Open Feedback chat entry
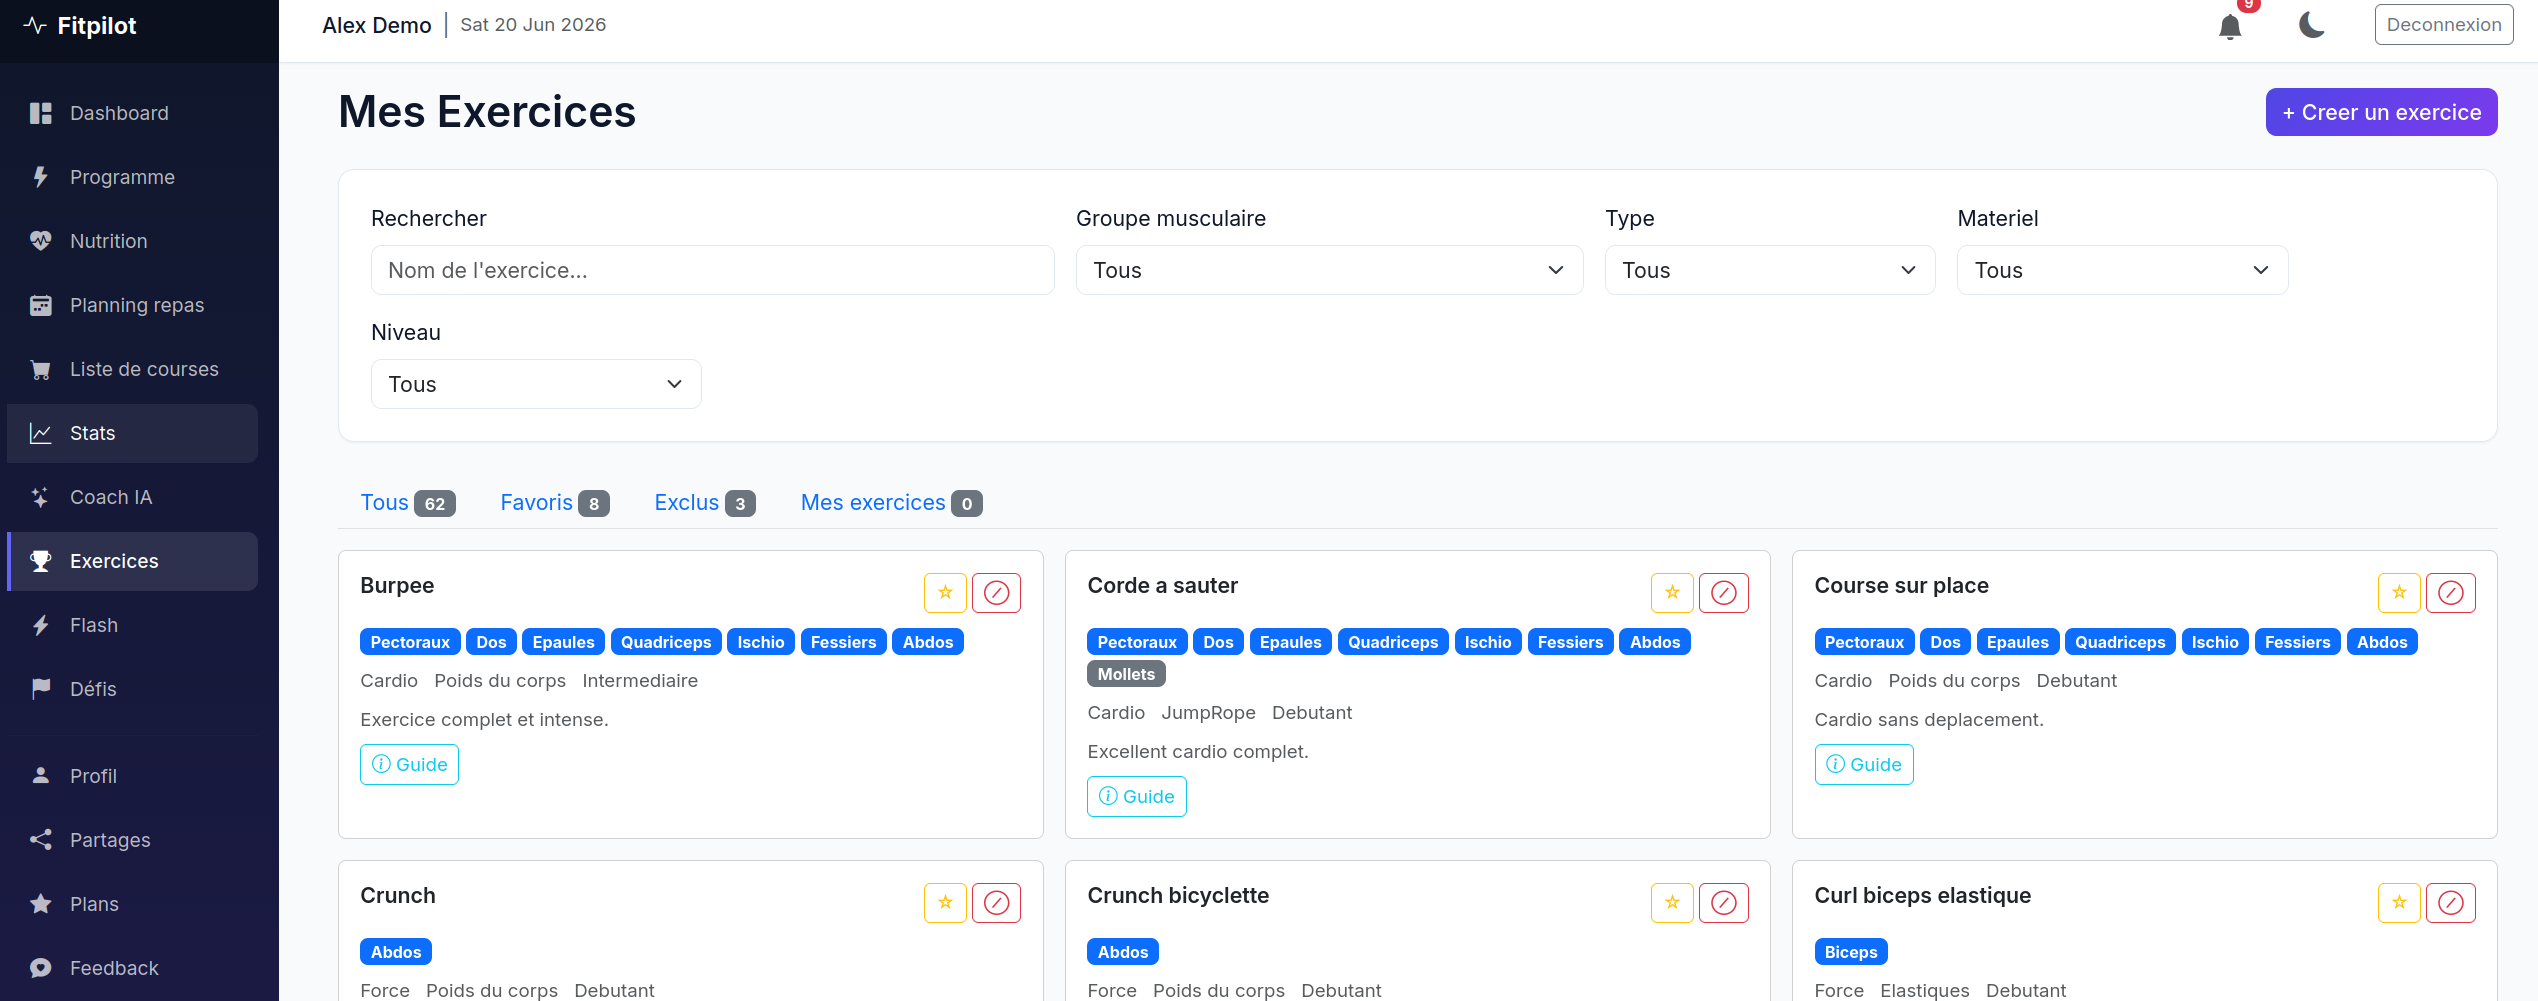 132,968
